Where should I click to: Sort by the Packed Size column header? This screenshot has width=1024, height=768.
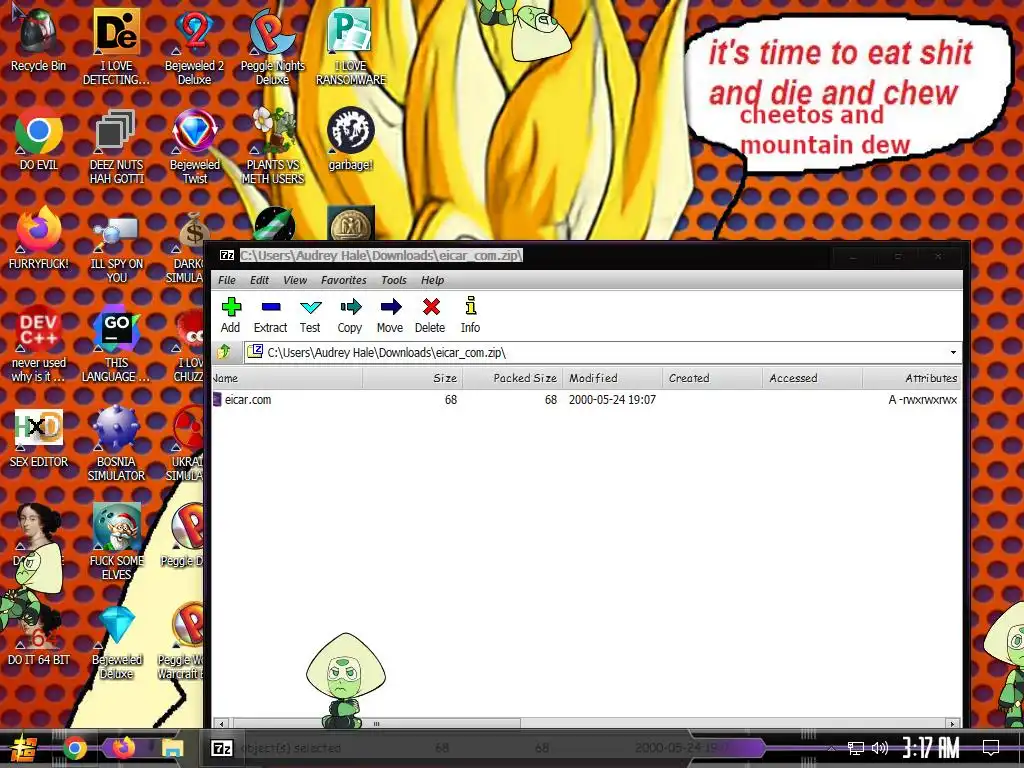coord(513,378)
